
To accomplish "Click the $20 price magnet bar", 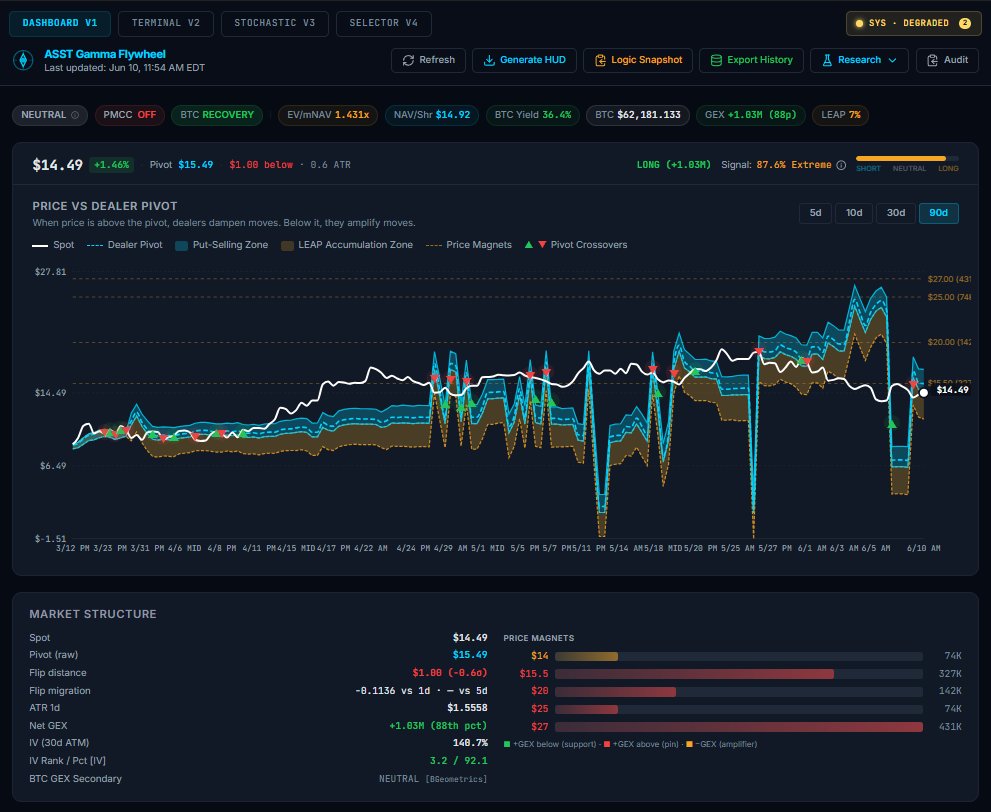I will [x=738, y=691].
